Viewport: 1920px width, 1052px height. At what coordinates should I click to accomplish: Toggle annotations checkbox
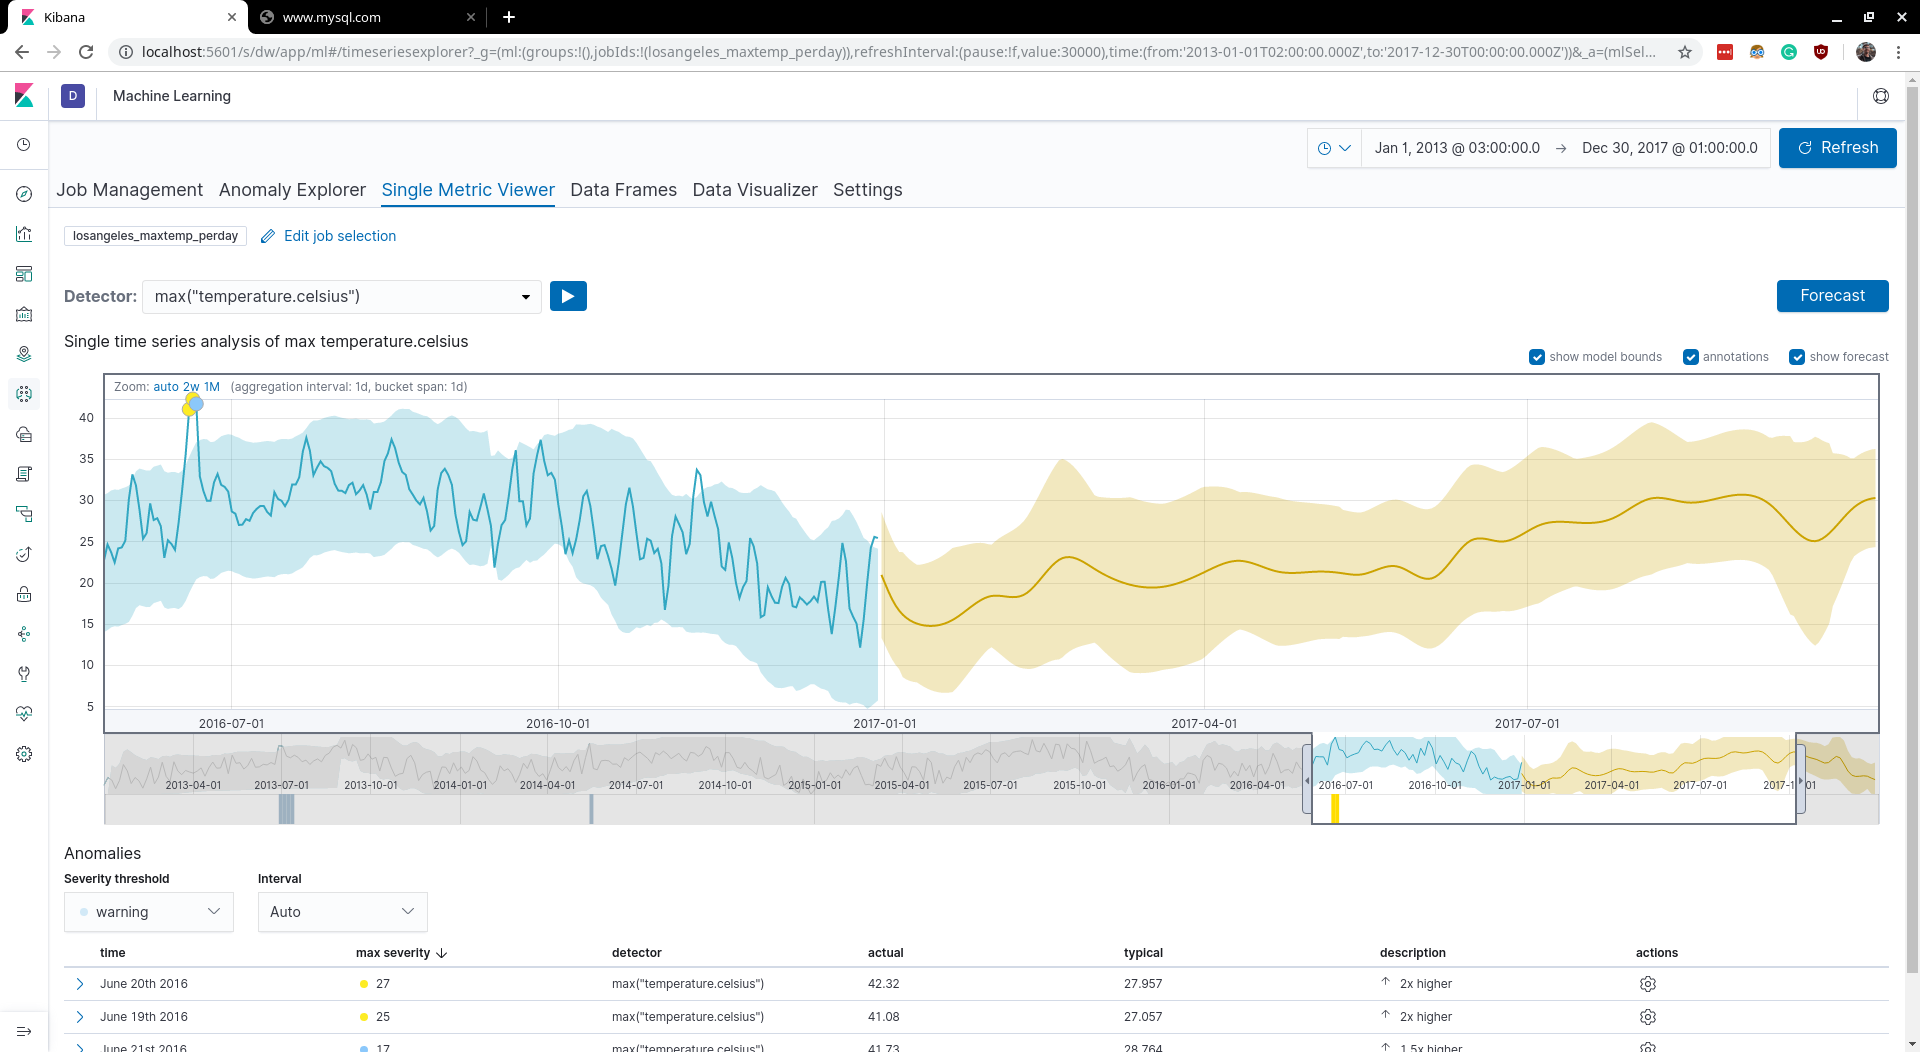coord(1691,357)
